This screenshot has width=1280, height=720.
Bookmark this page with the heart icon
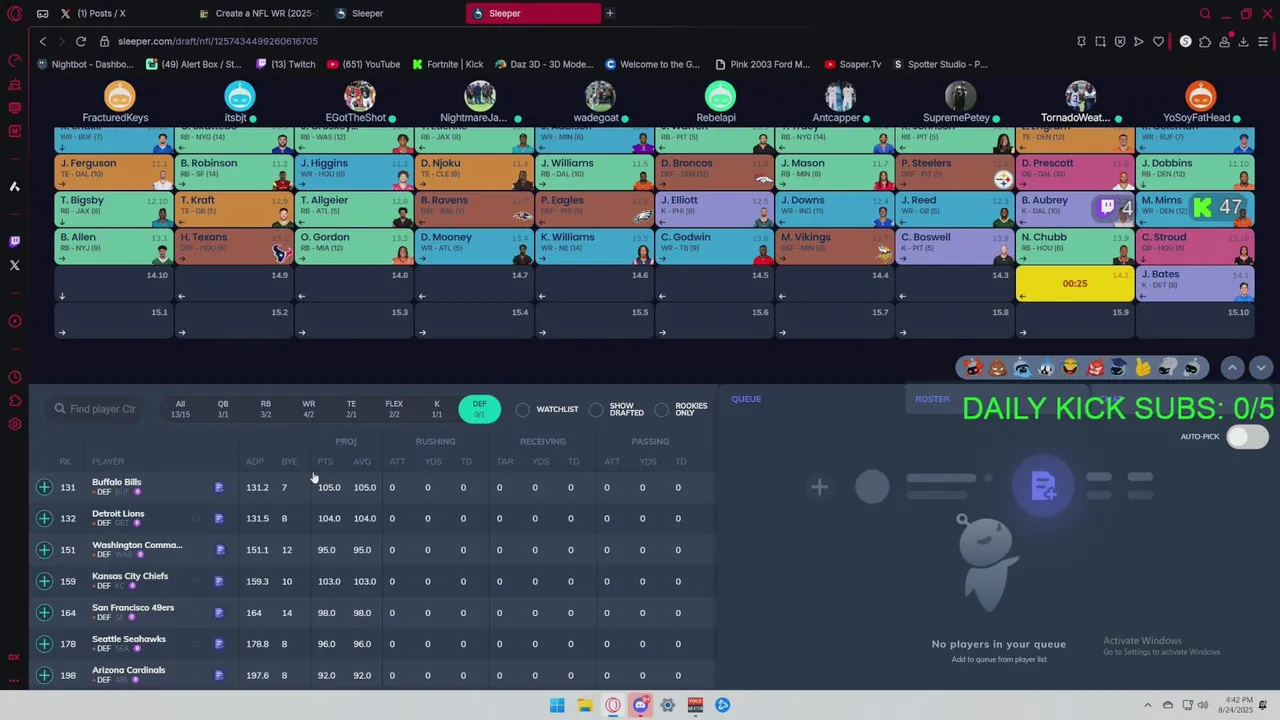click(1158, 41)
